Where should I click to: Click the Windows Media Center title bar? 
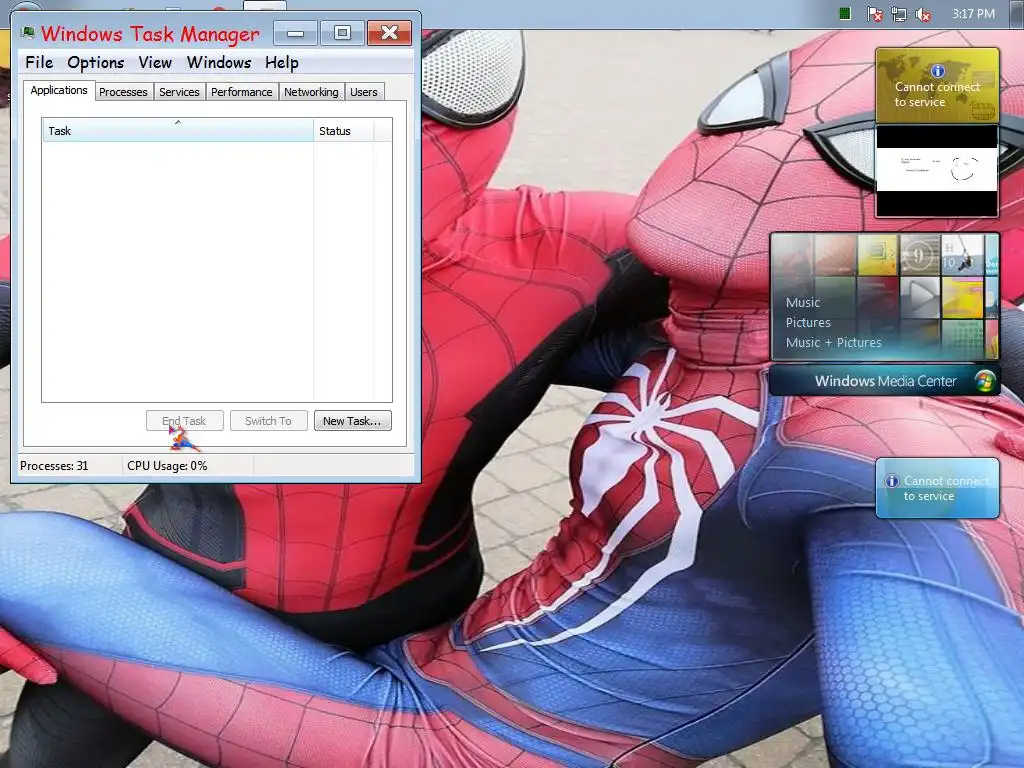click(x=885, y=381)
